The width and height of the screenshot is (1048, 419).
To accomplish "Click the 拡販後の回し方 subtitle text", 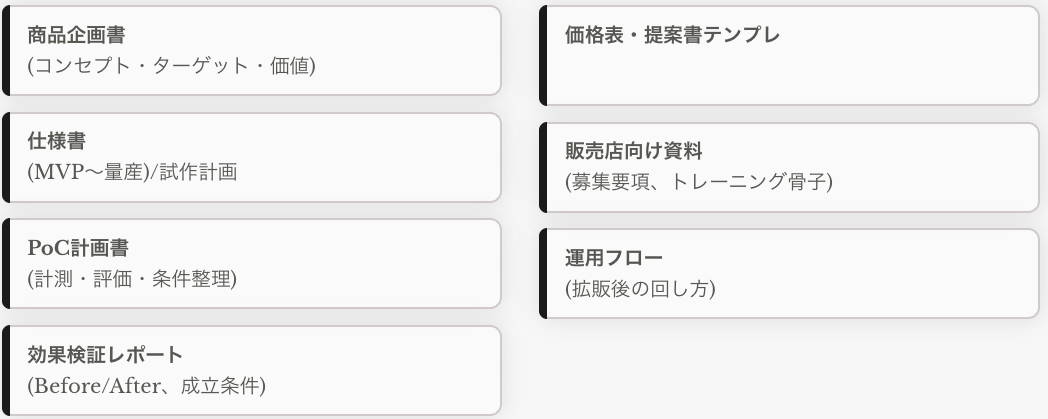I will 640,288.
